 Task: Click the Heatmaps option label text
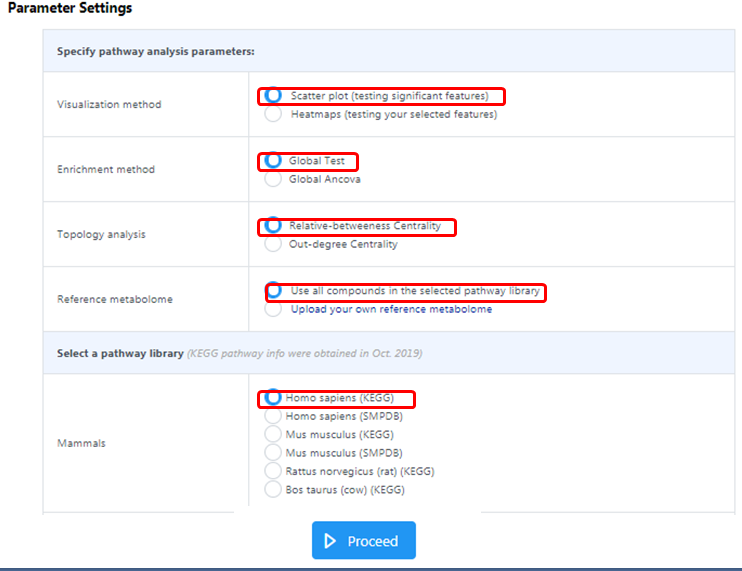393,114
